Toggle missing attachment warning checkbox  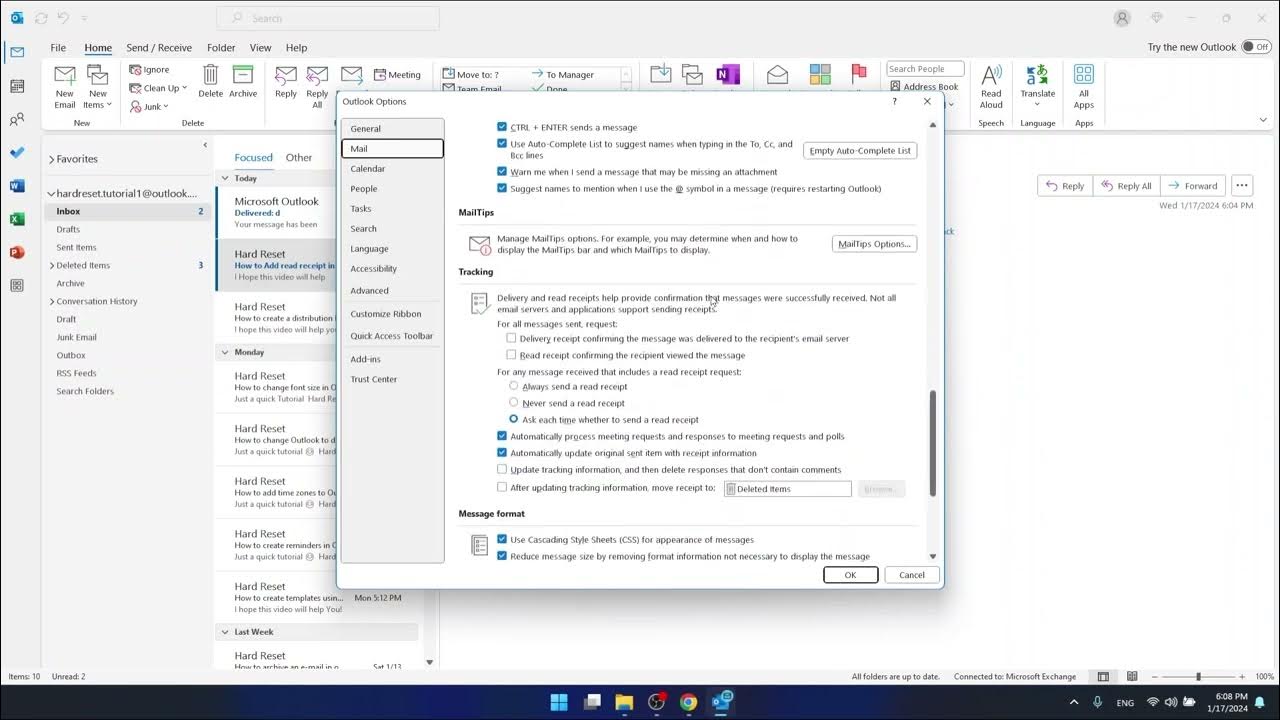[502, 172]
